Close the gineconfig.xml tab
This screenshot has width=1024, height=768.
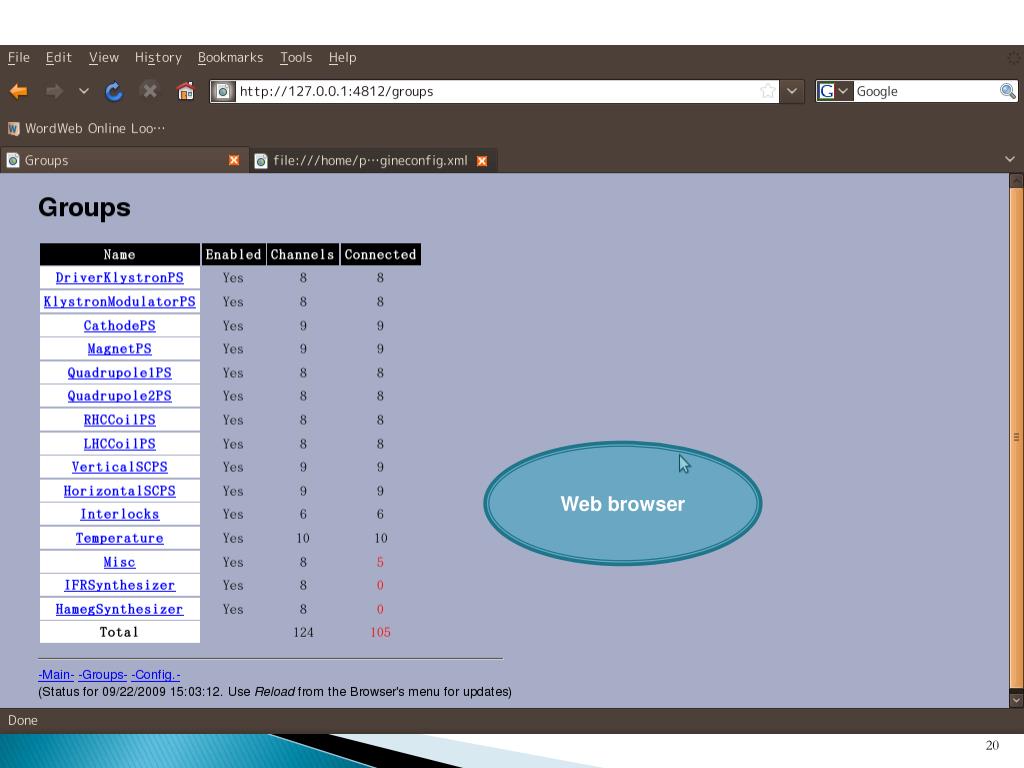click(482, 161)
